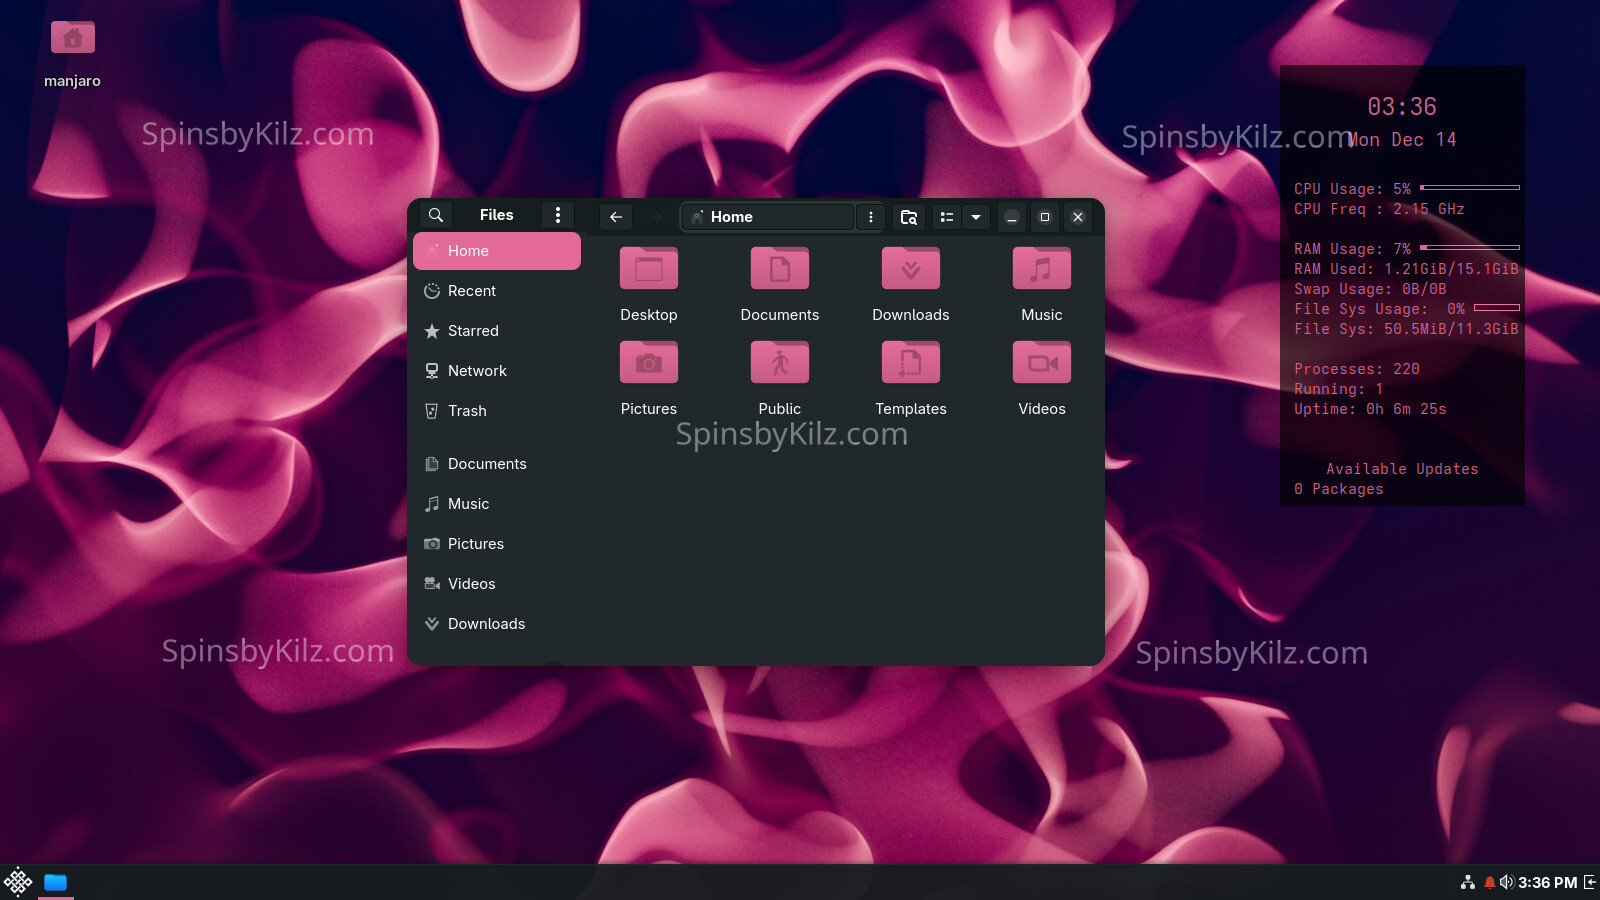1600x900 pixels.
Task: Click the volume icon in system tray
Action: tap(1506, 882)
